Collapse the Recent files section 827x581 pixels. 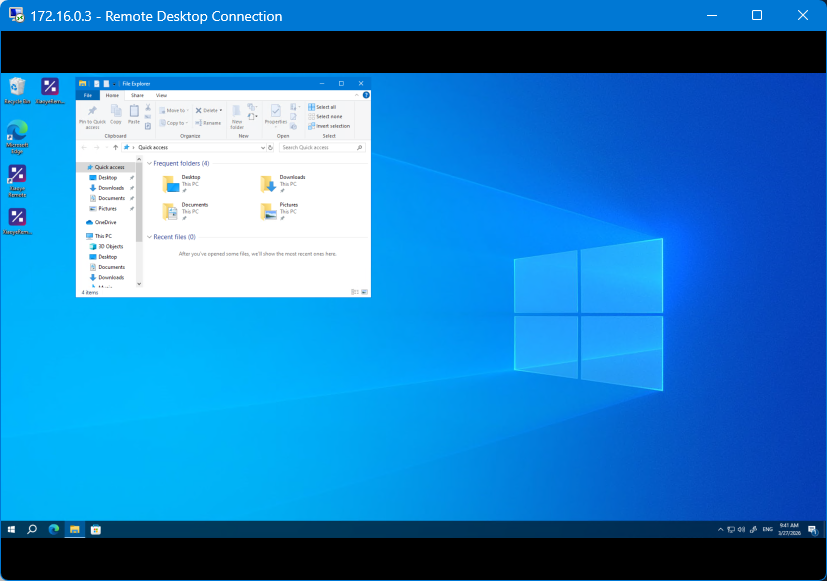tap(149, 237)
